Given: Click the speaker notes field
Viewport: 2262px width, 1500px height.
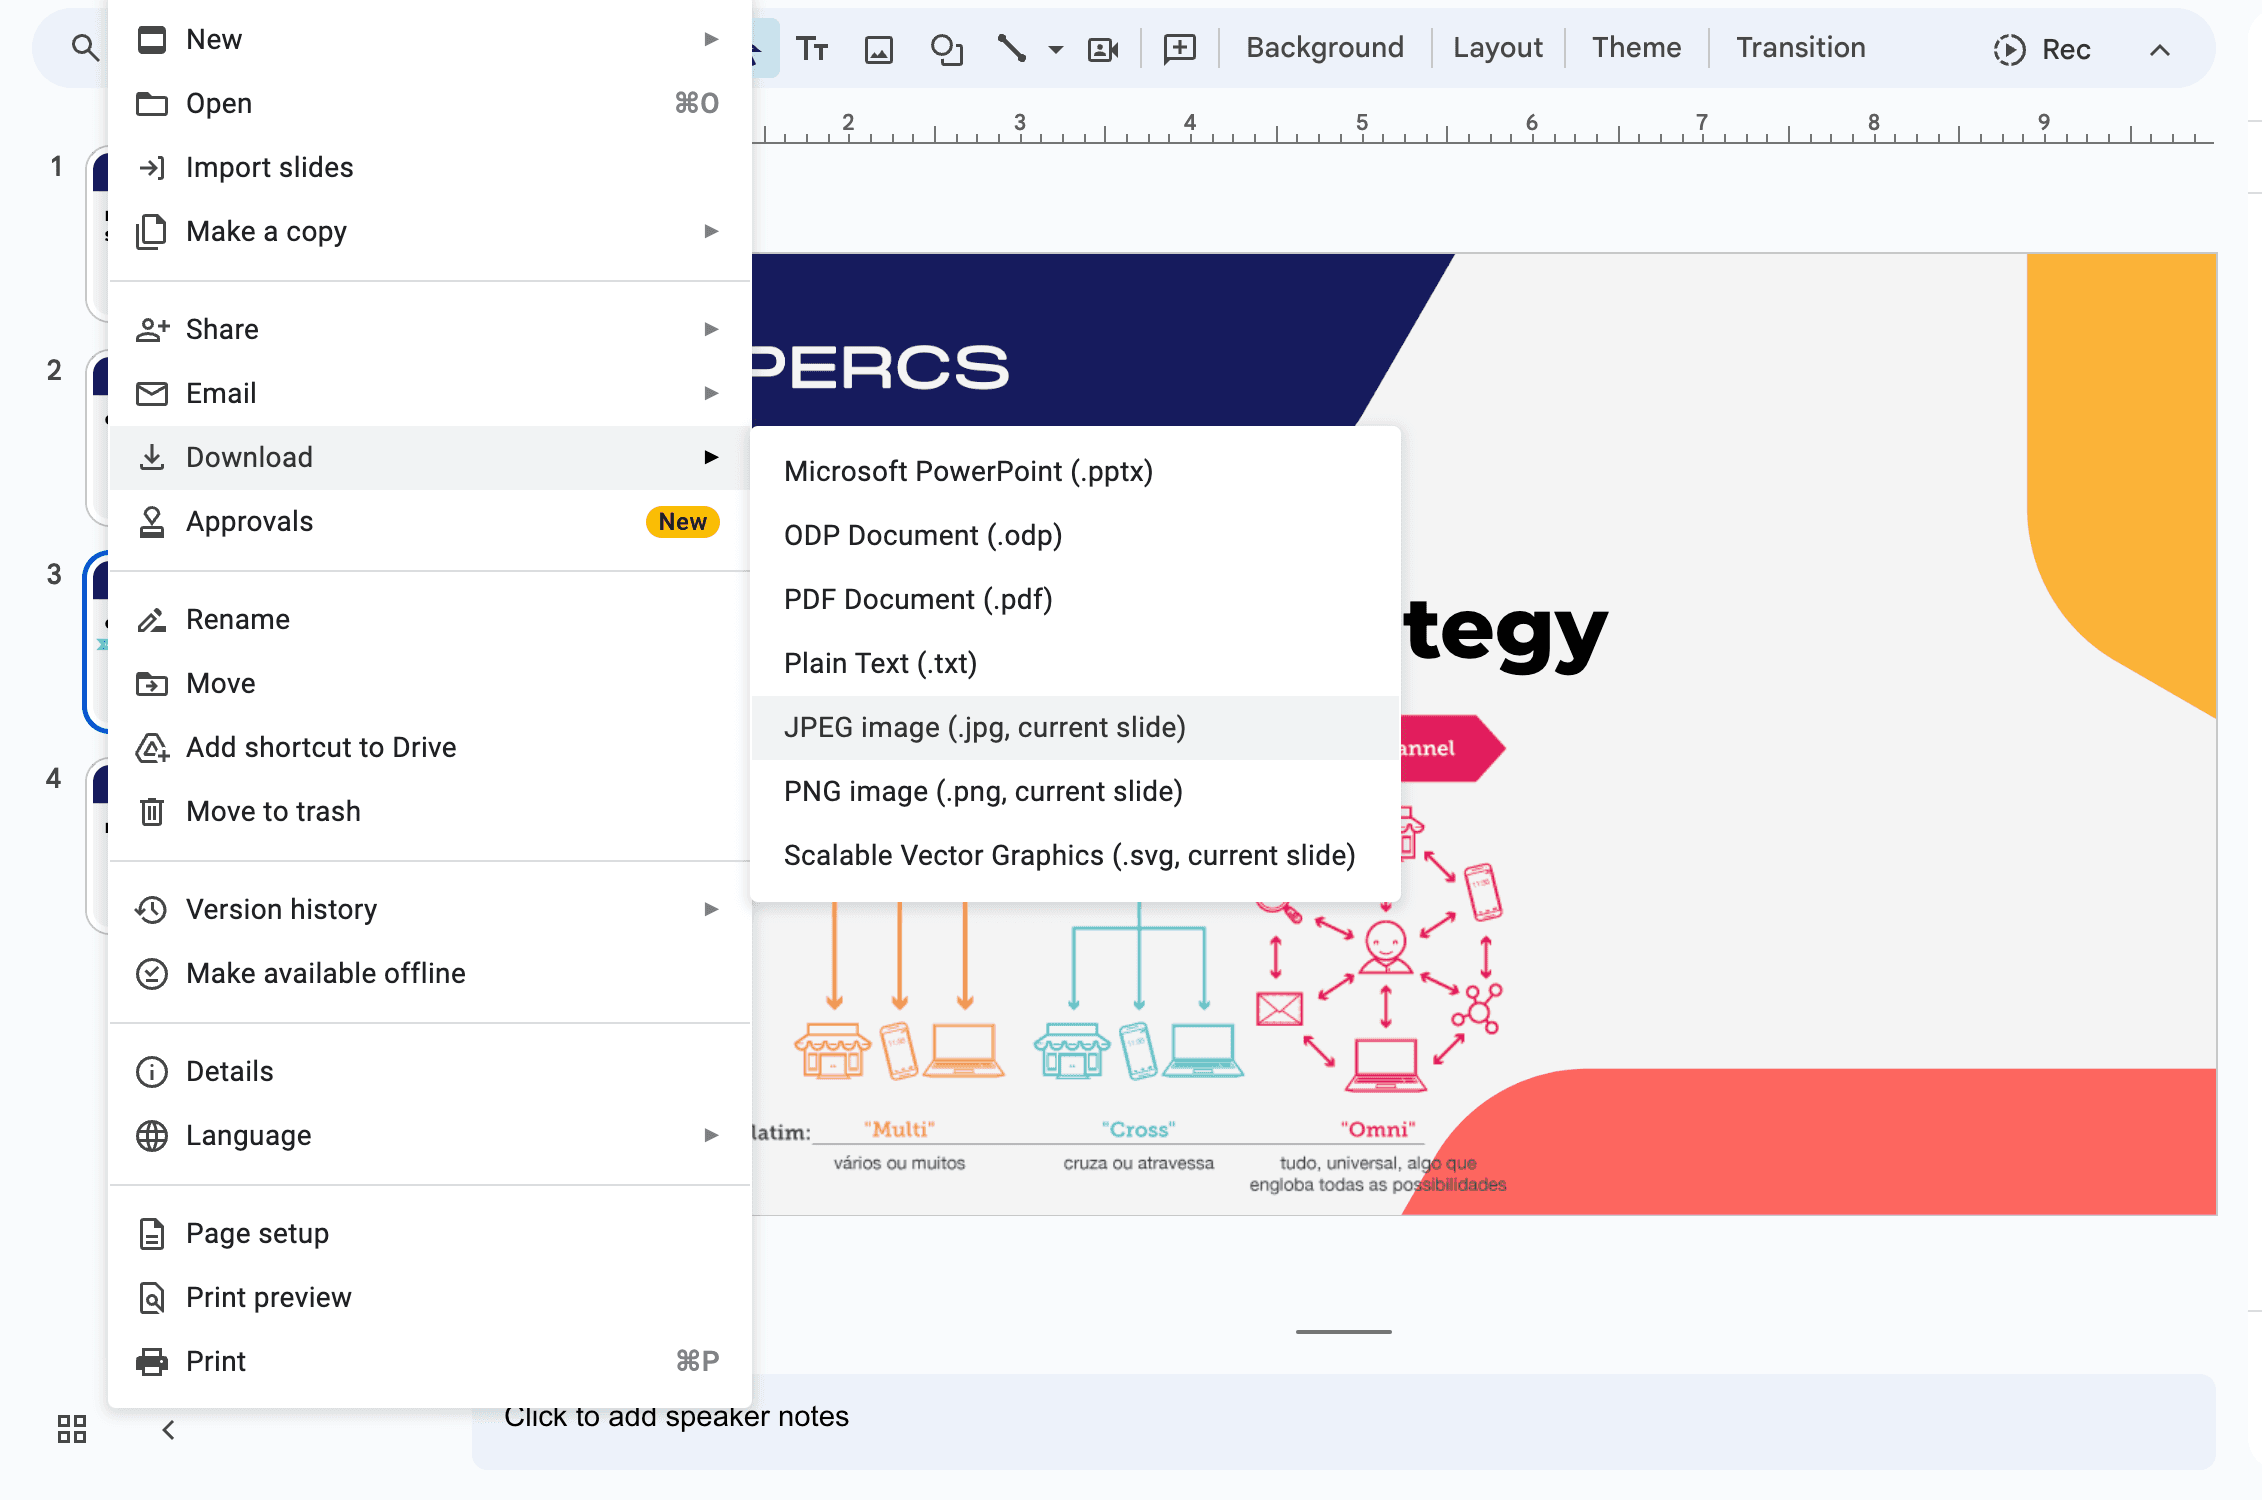Looking at the screenshot, I should (1344, 1420).
